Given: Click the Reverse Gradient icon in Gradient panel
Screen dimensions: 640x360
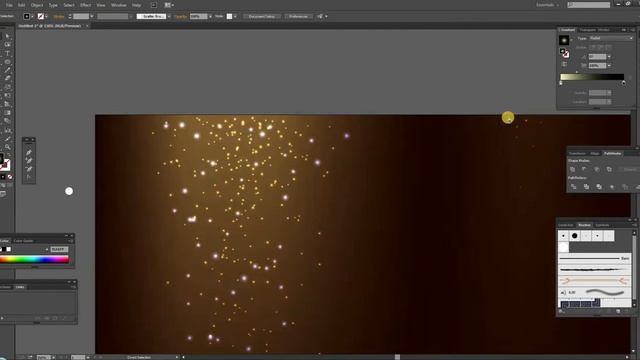Looking at the screenshot, I should pyautogui.click(x=564, y=64).
